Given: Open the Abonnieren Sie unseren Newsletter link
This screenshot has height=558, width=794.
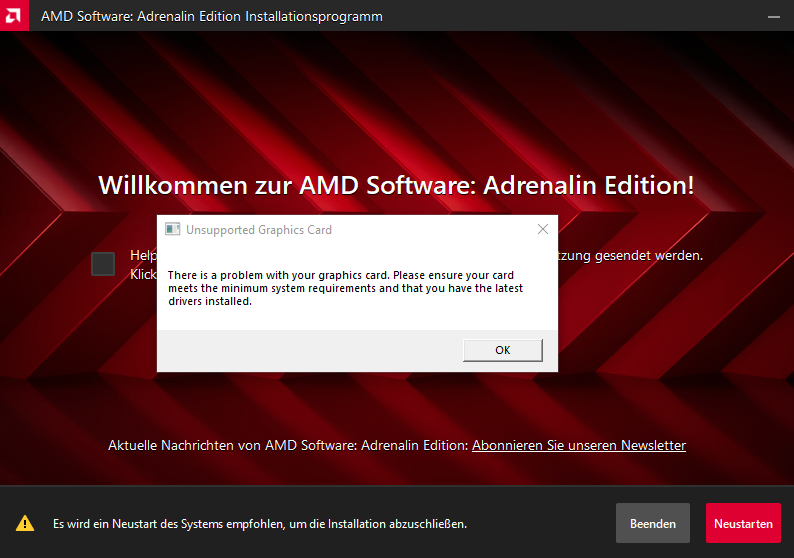Looking at the screenshot, I should (579, 445).
